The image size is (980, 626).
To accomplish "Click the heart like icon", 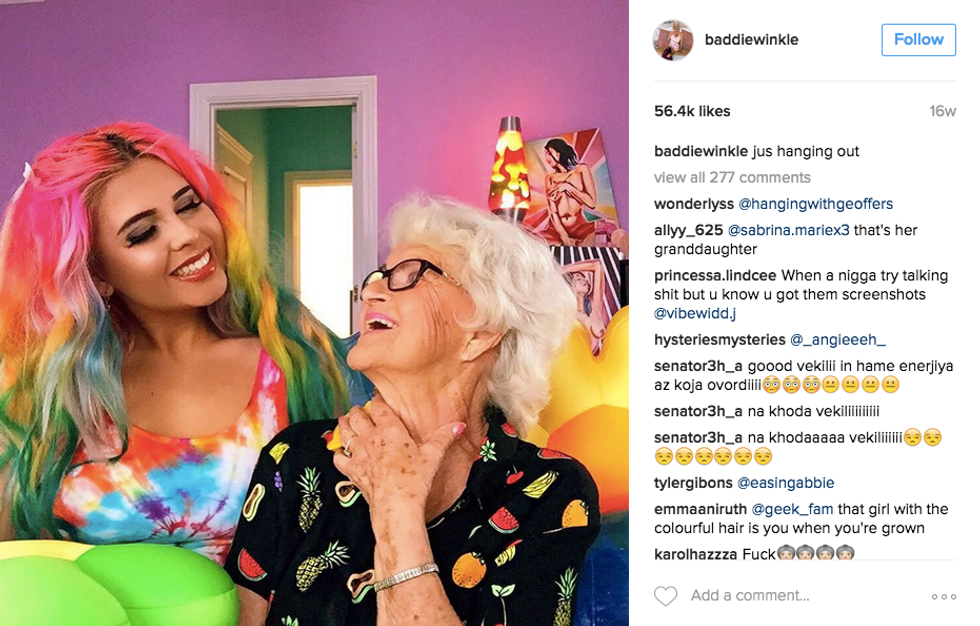I will click(665, 595).
